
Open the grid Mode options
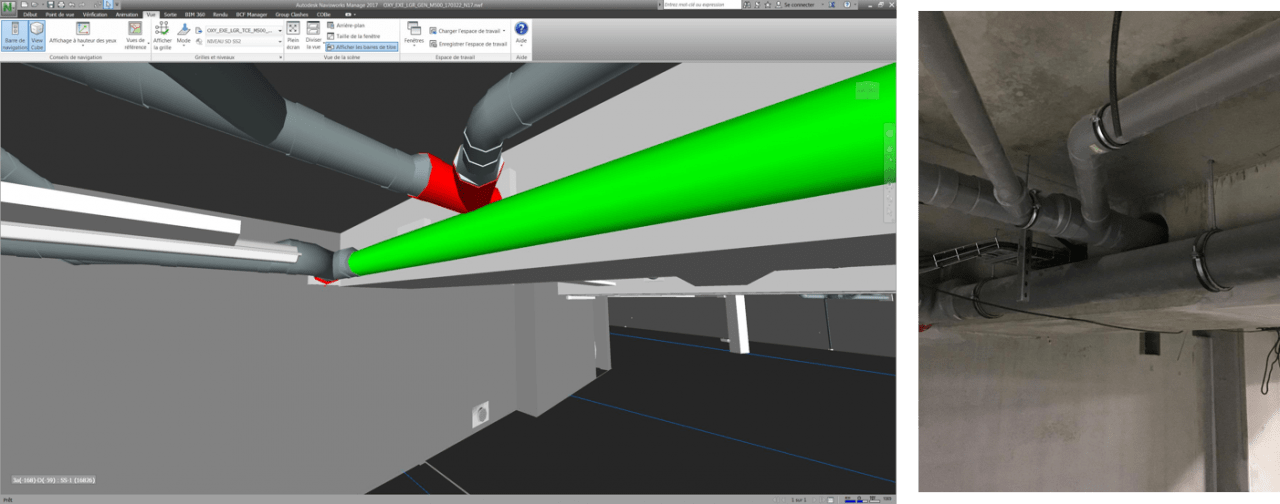point(184,36)
